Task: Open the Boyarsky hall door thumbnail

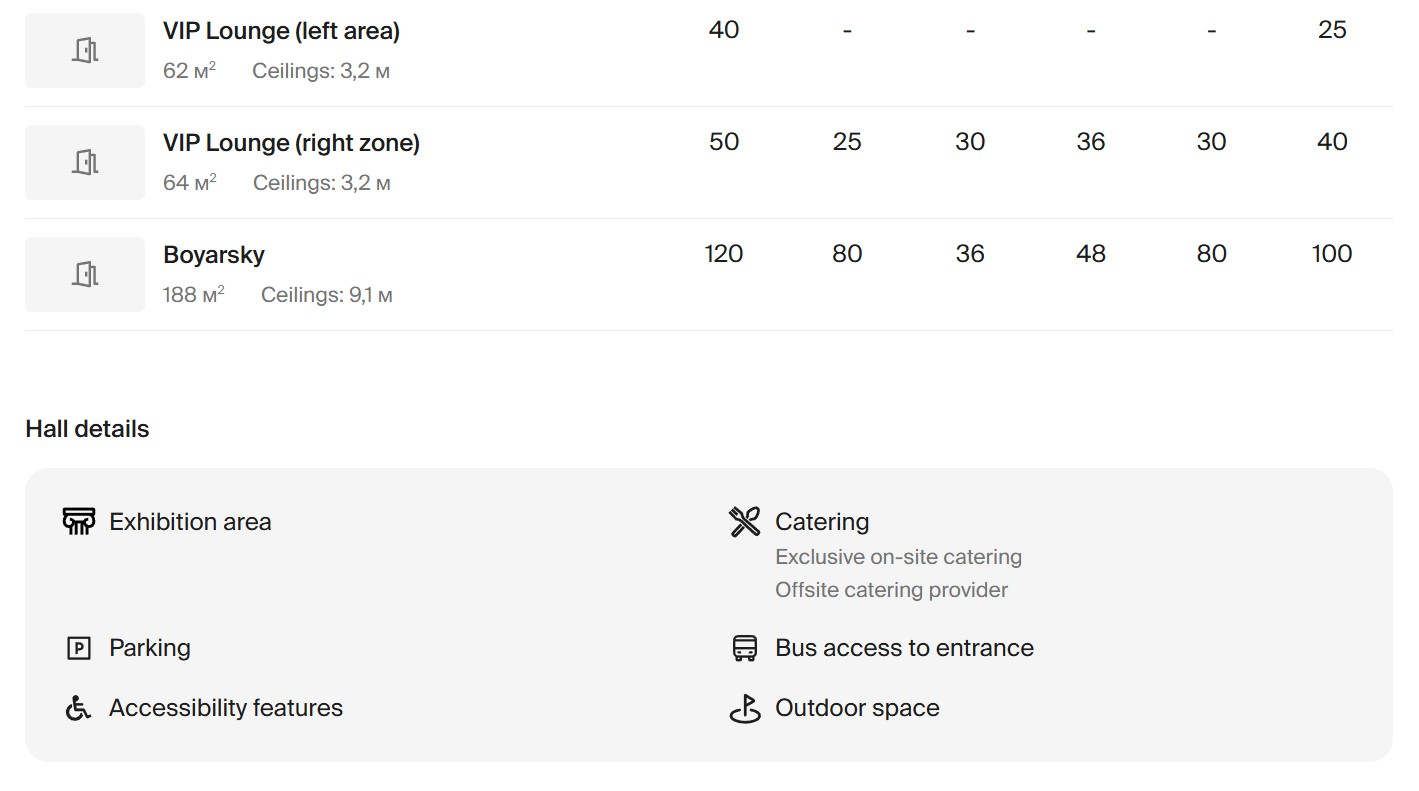Action: point(85,274)
